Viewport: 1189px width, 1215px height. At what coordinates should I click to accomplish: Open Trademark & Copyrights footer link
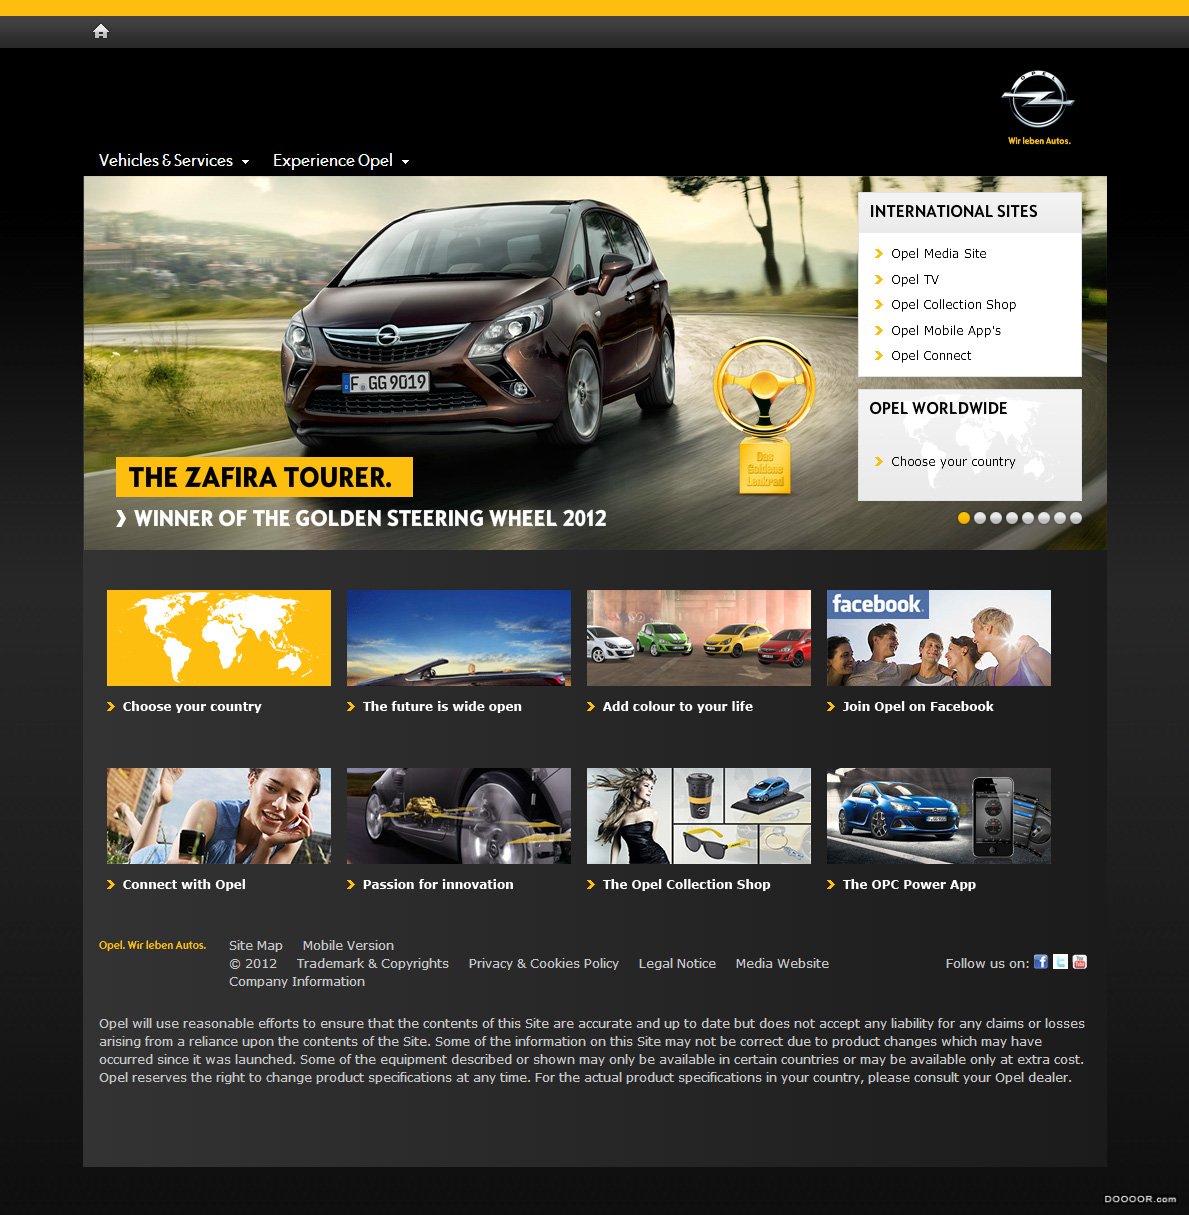(373, 963)
